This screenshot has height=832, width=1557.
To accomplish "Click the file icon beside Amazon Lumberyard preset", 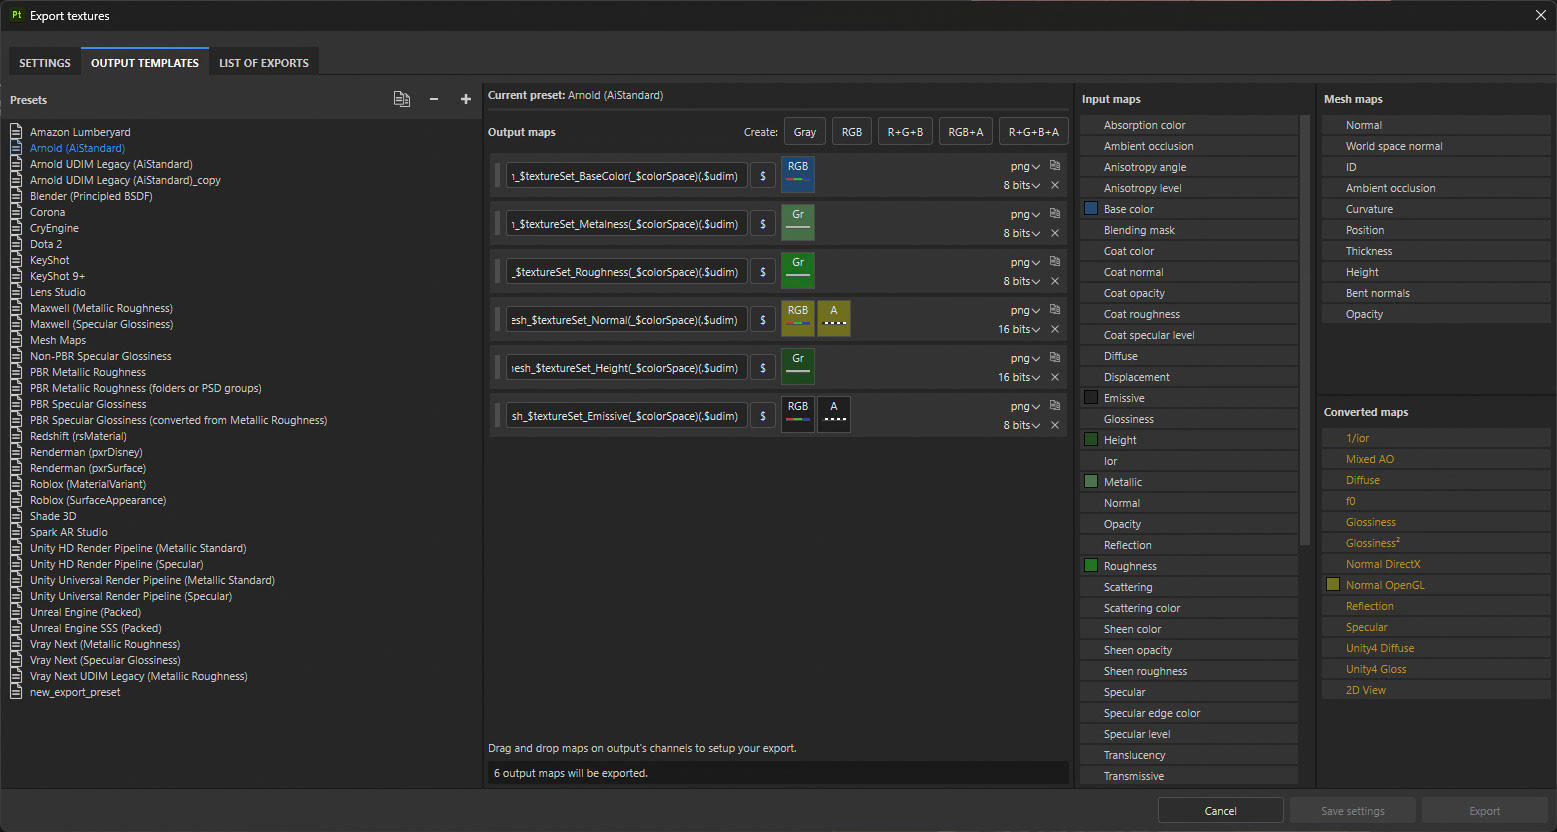I will (16, 132).
